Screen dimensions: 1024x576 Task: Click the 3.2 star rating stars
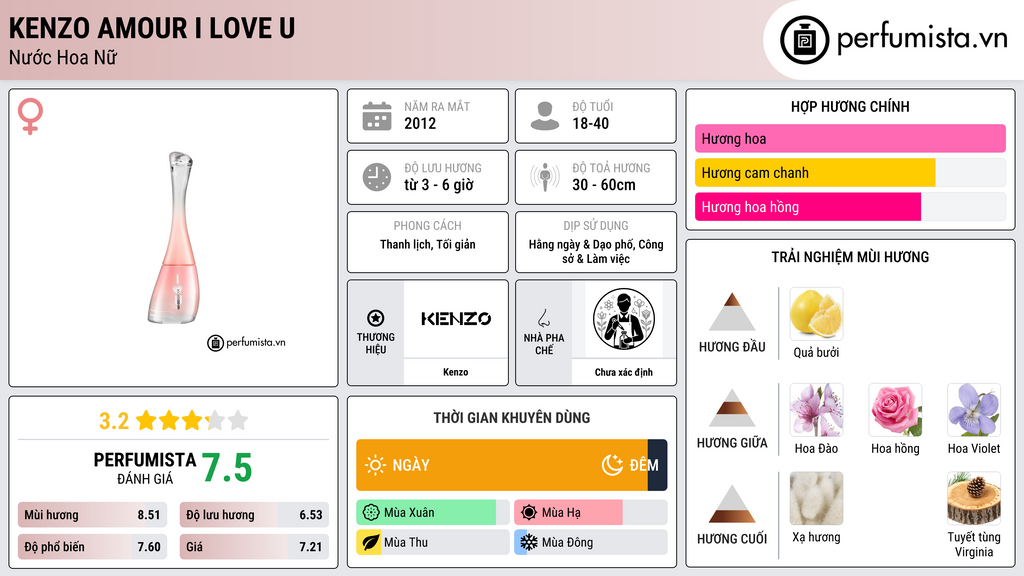pyautogui.click(x=192, y=420)
